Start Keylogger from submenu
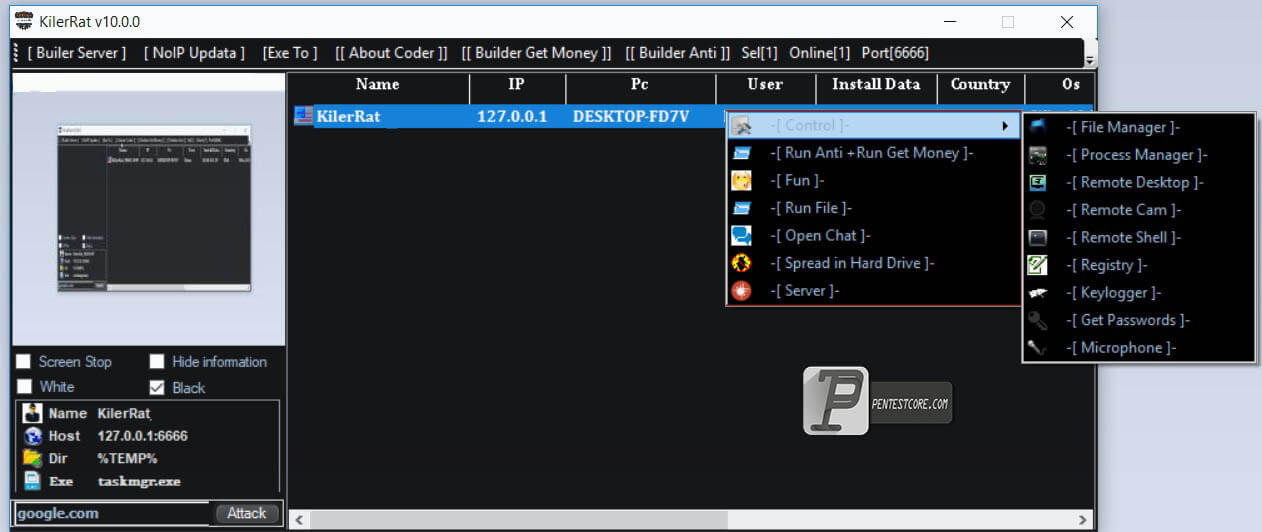Screen dimensions: 1262x532 (1139, 293)
